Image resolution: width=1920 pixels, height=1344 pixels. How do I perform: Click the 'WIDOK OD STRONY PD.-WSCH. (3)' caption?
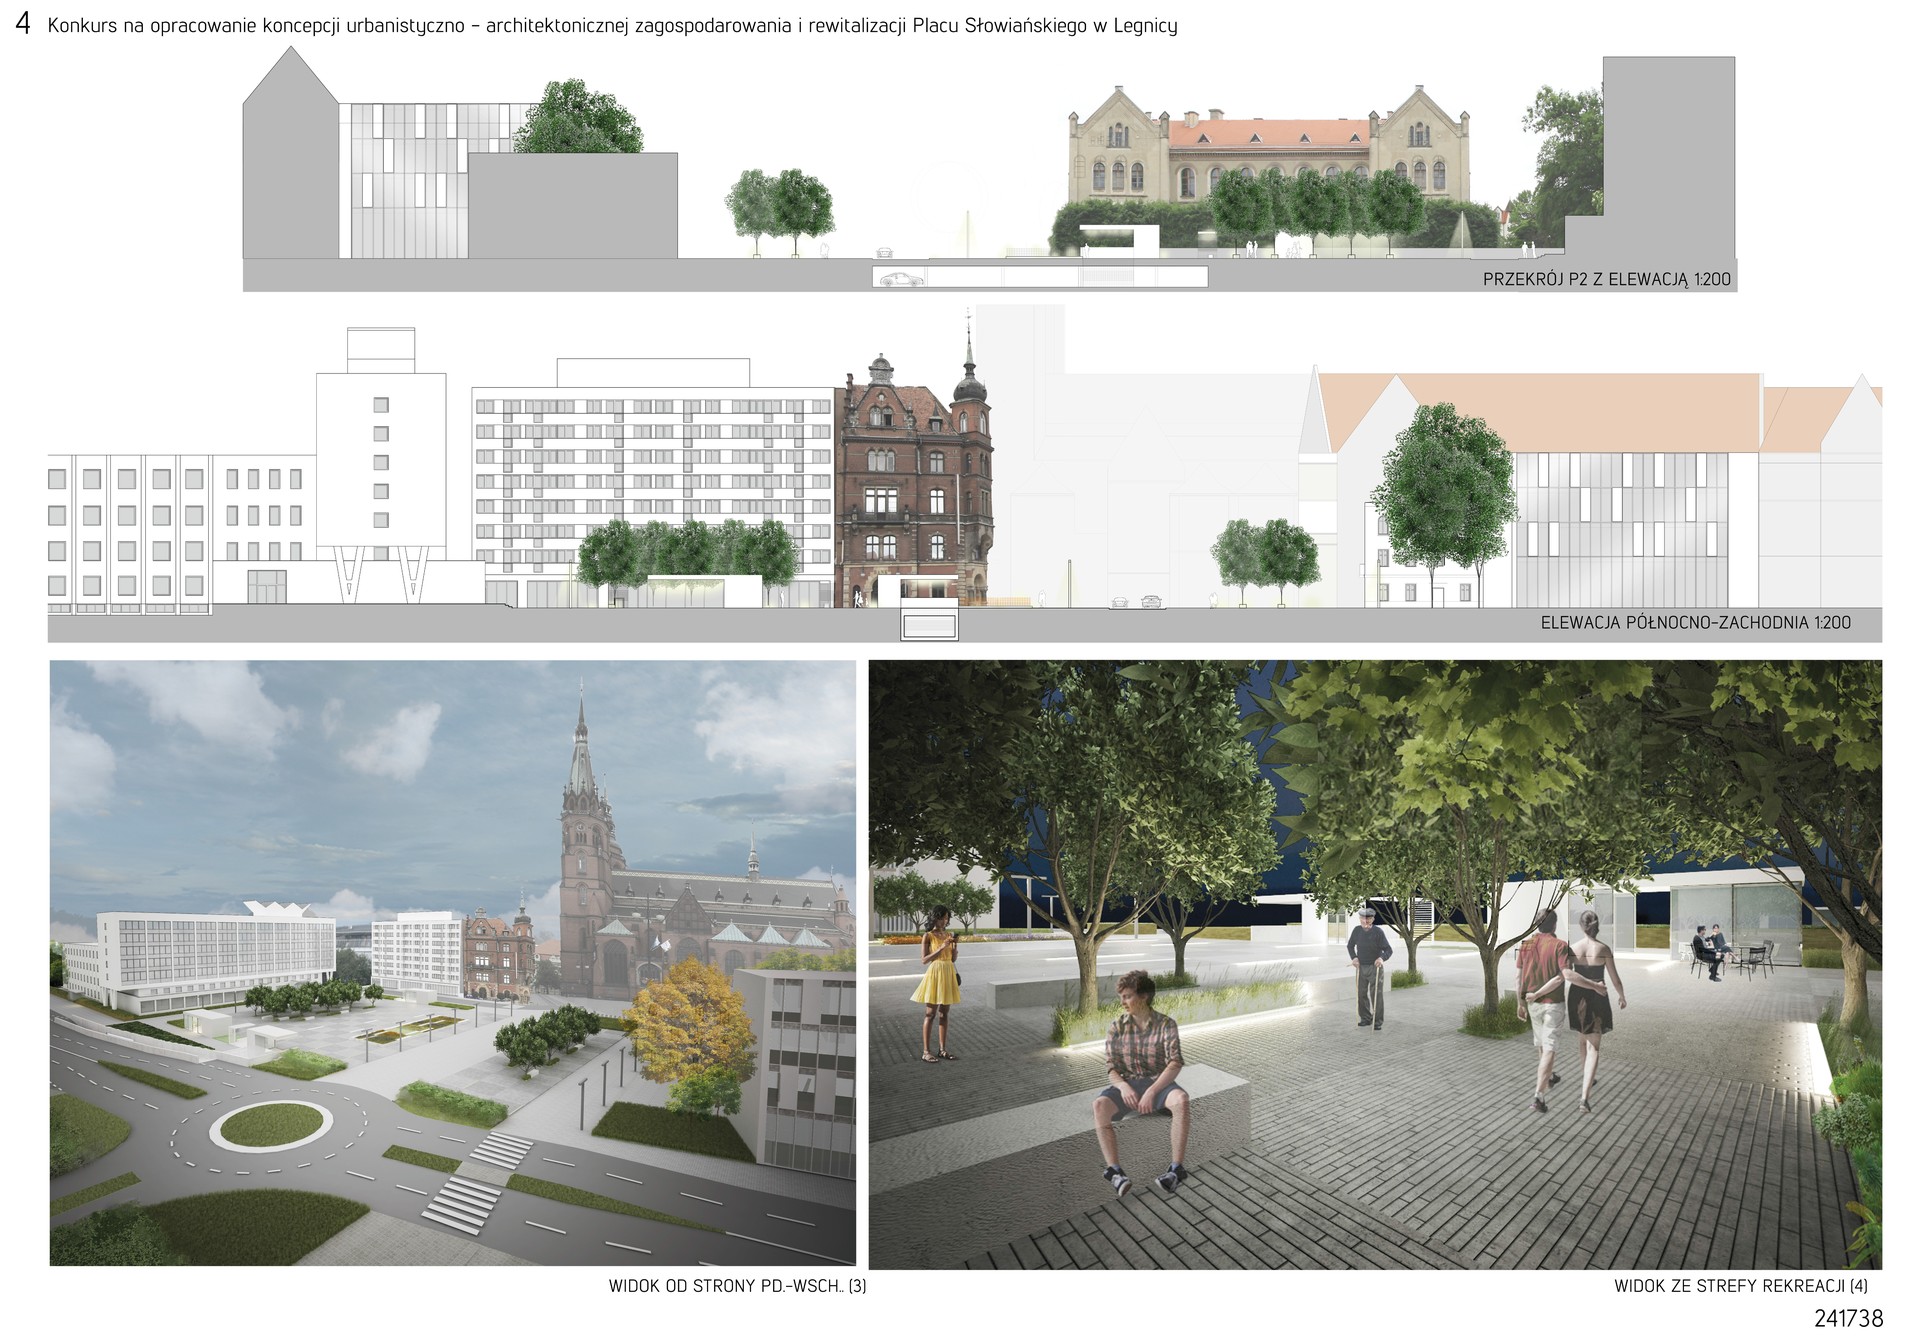click(x=737, y=1286)
